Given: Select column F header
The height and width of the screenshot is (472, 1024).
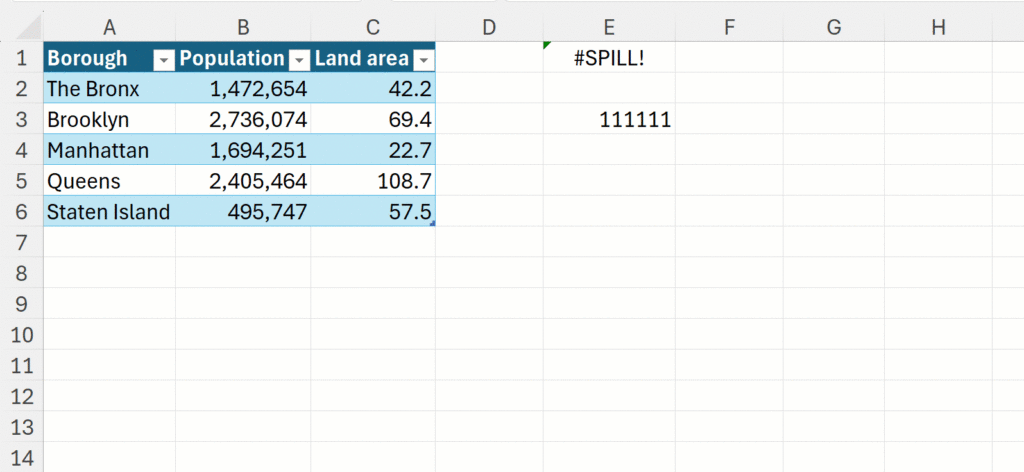Looking at the screenshot, I should pos(729,27).
